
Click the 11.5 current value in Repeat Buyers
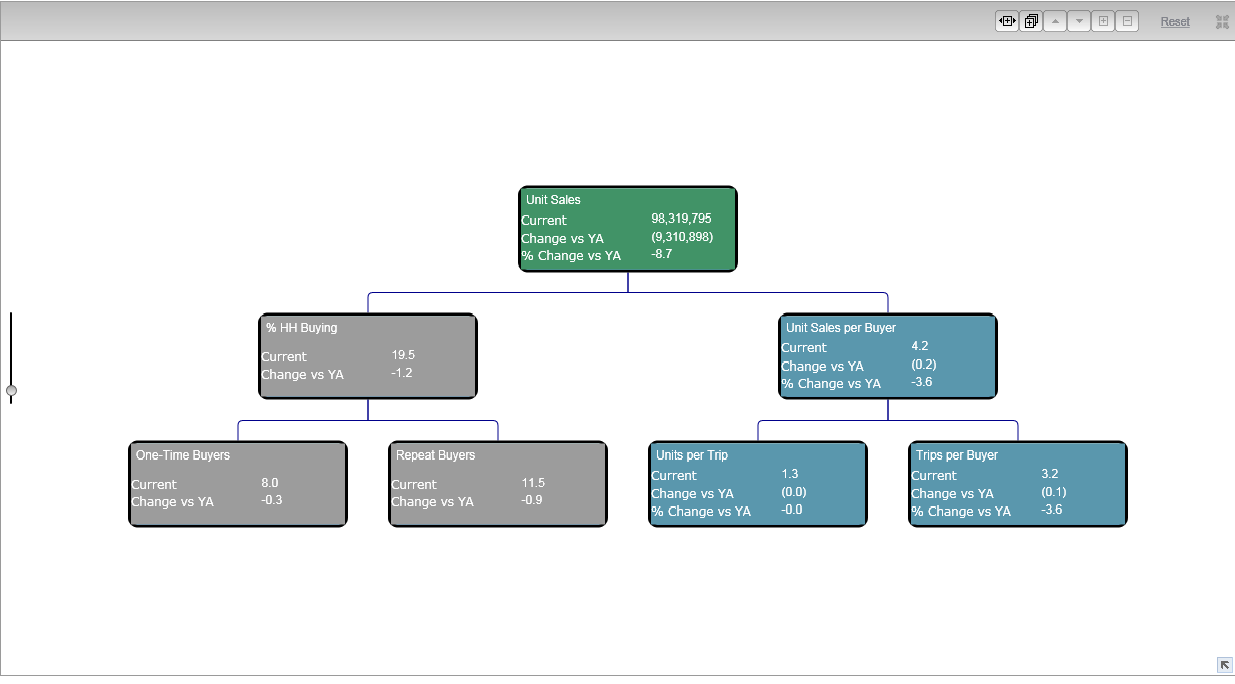coord(533,483)
